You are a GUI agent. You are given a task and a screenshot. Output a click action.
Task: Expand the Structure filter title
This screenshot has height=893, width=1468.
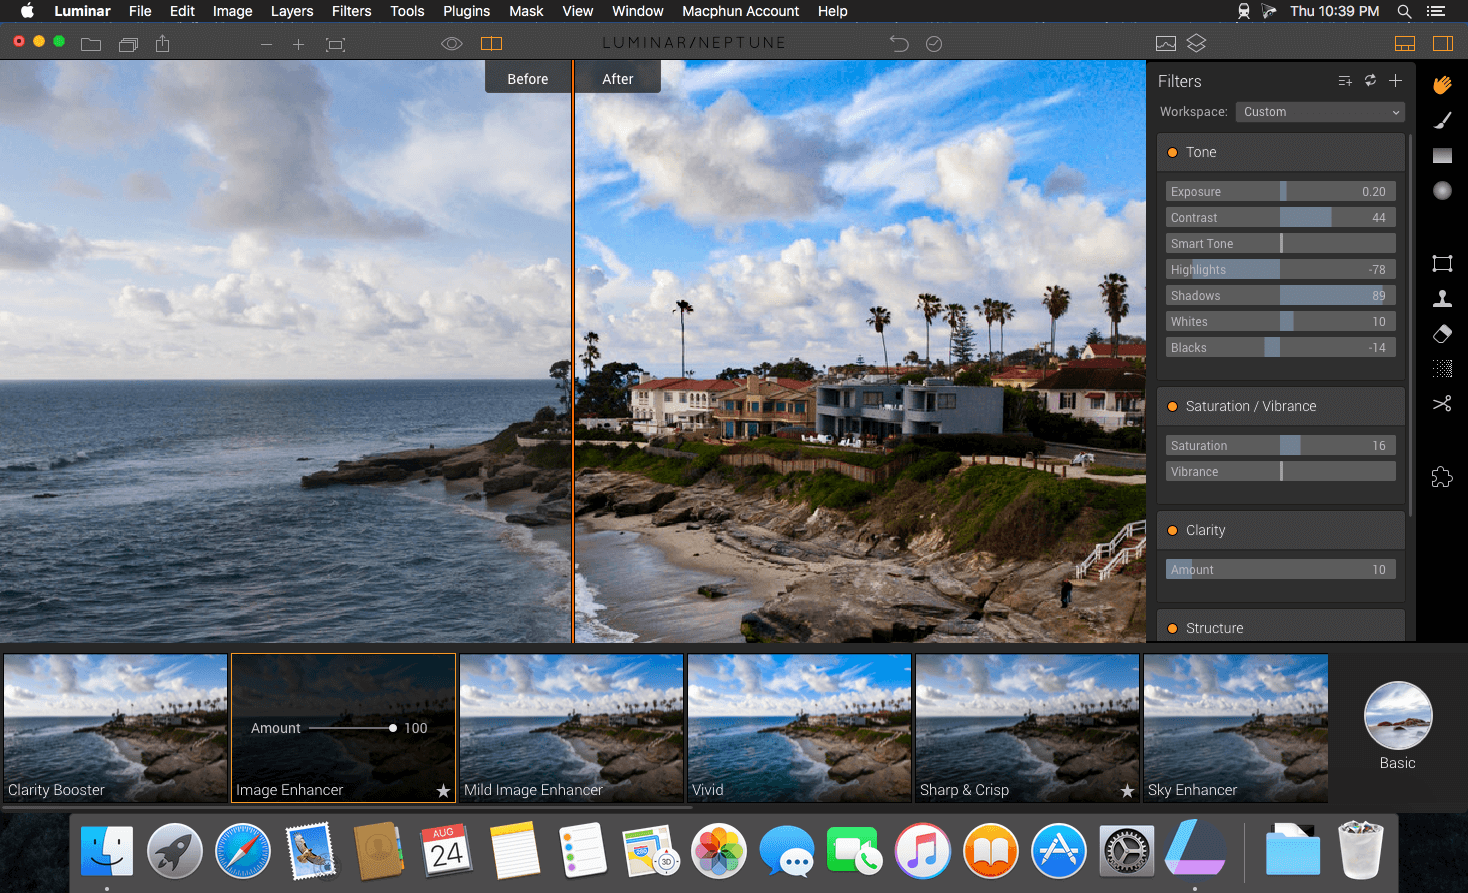coord(1215,629)
